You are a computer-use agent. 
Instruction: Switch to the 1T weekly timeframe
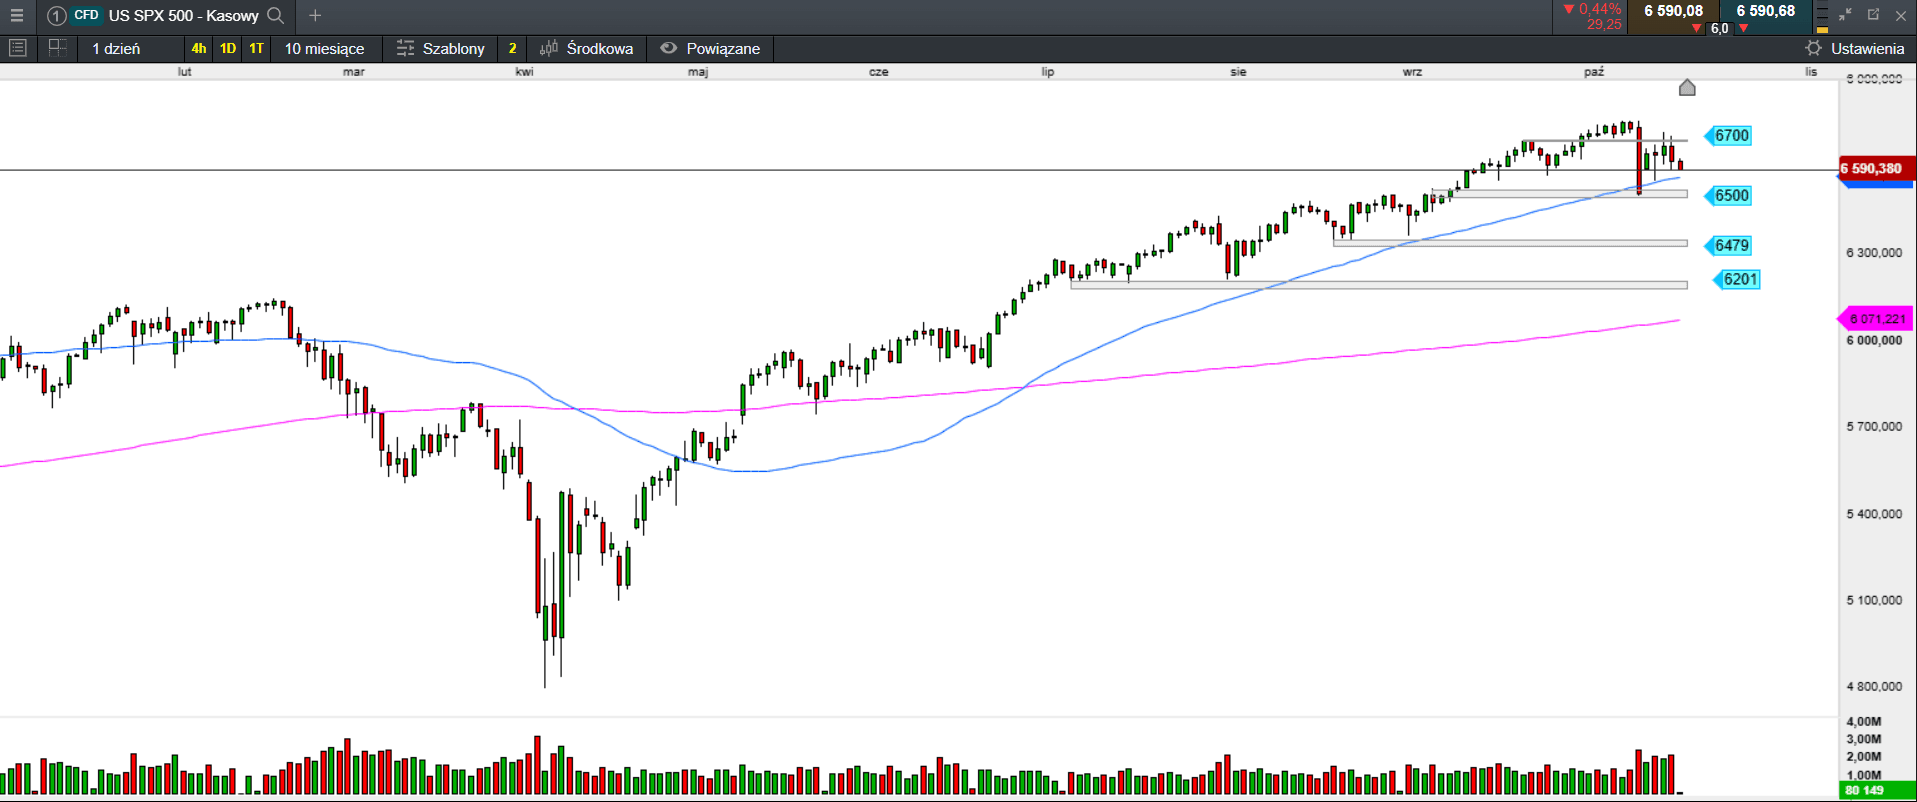(257, 48)
